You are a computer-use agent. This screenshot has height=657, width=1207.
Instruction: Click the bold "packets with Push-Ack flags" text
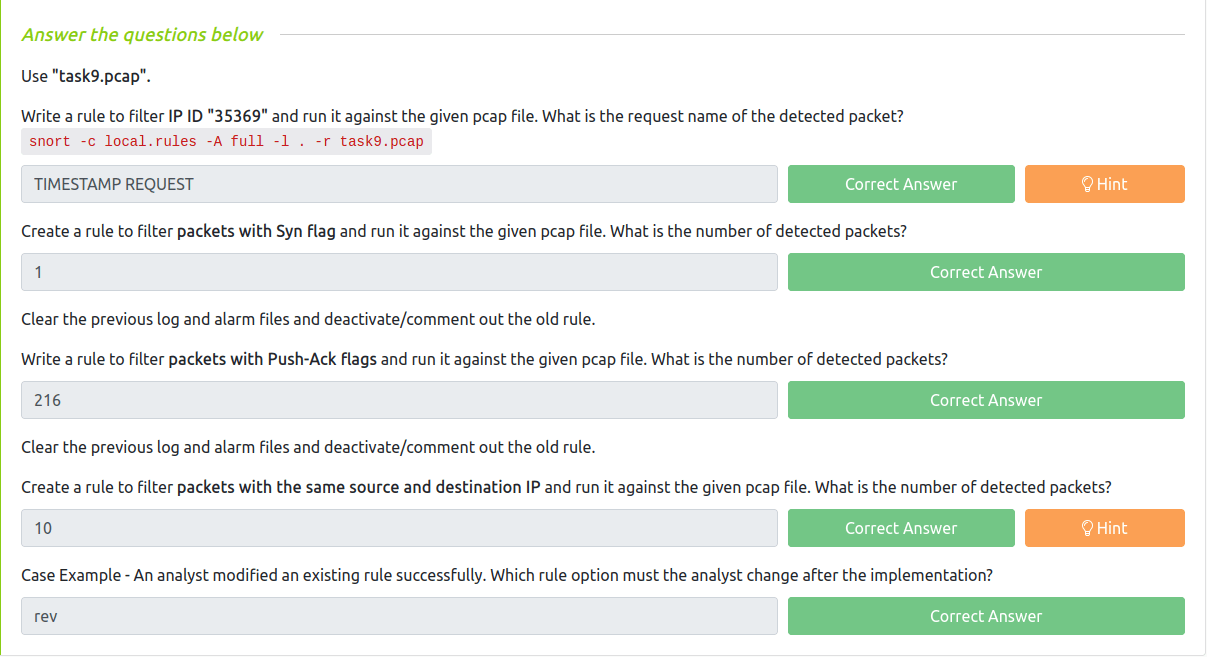[272, 359]
